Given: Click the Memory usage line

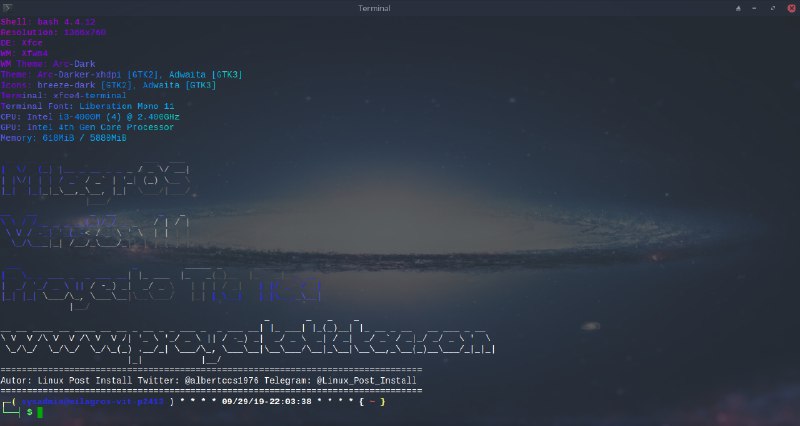Looking at the screenshot, I should (x=65, y=138).
